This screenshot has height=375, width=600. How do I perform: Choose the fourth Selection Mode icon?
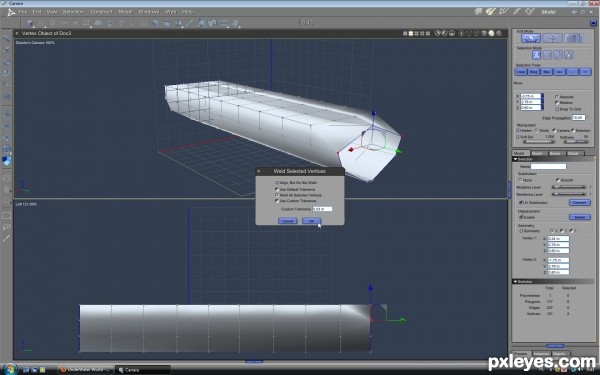coord(569,55)
